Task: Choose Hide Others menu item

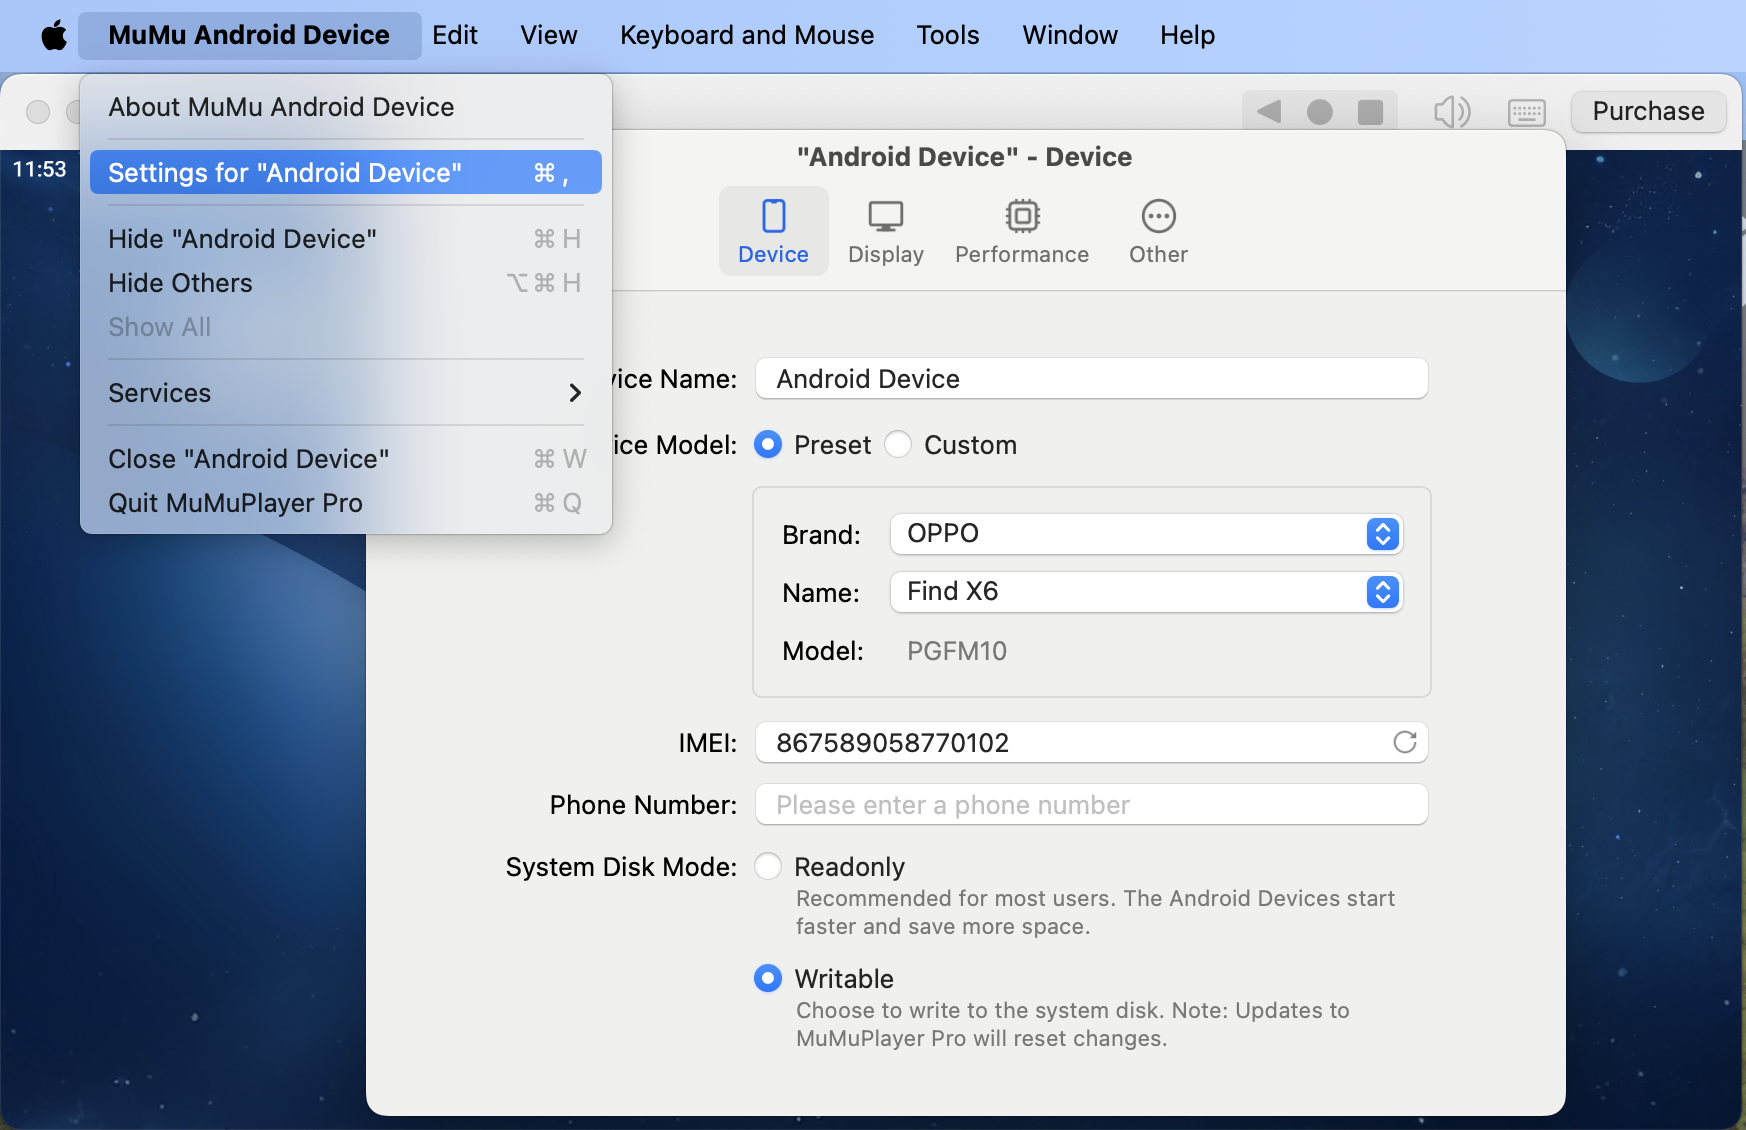Action: (345, 283)
